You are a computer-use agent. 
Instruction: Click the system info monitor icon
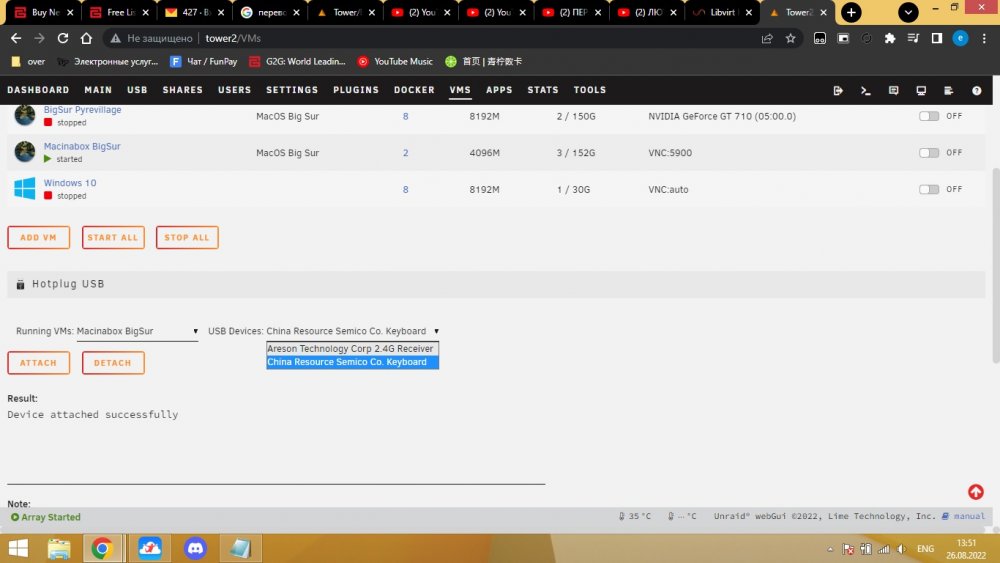pyautogui.click(x=921, y=91)
